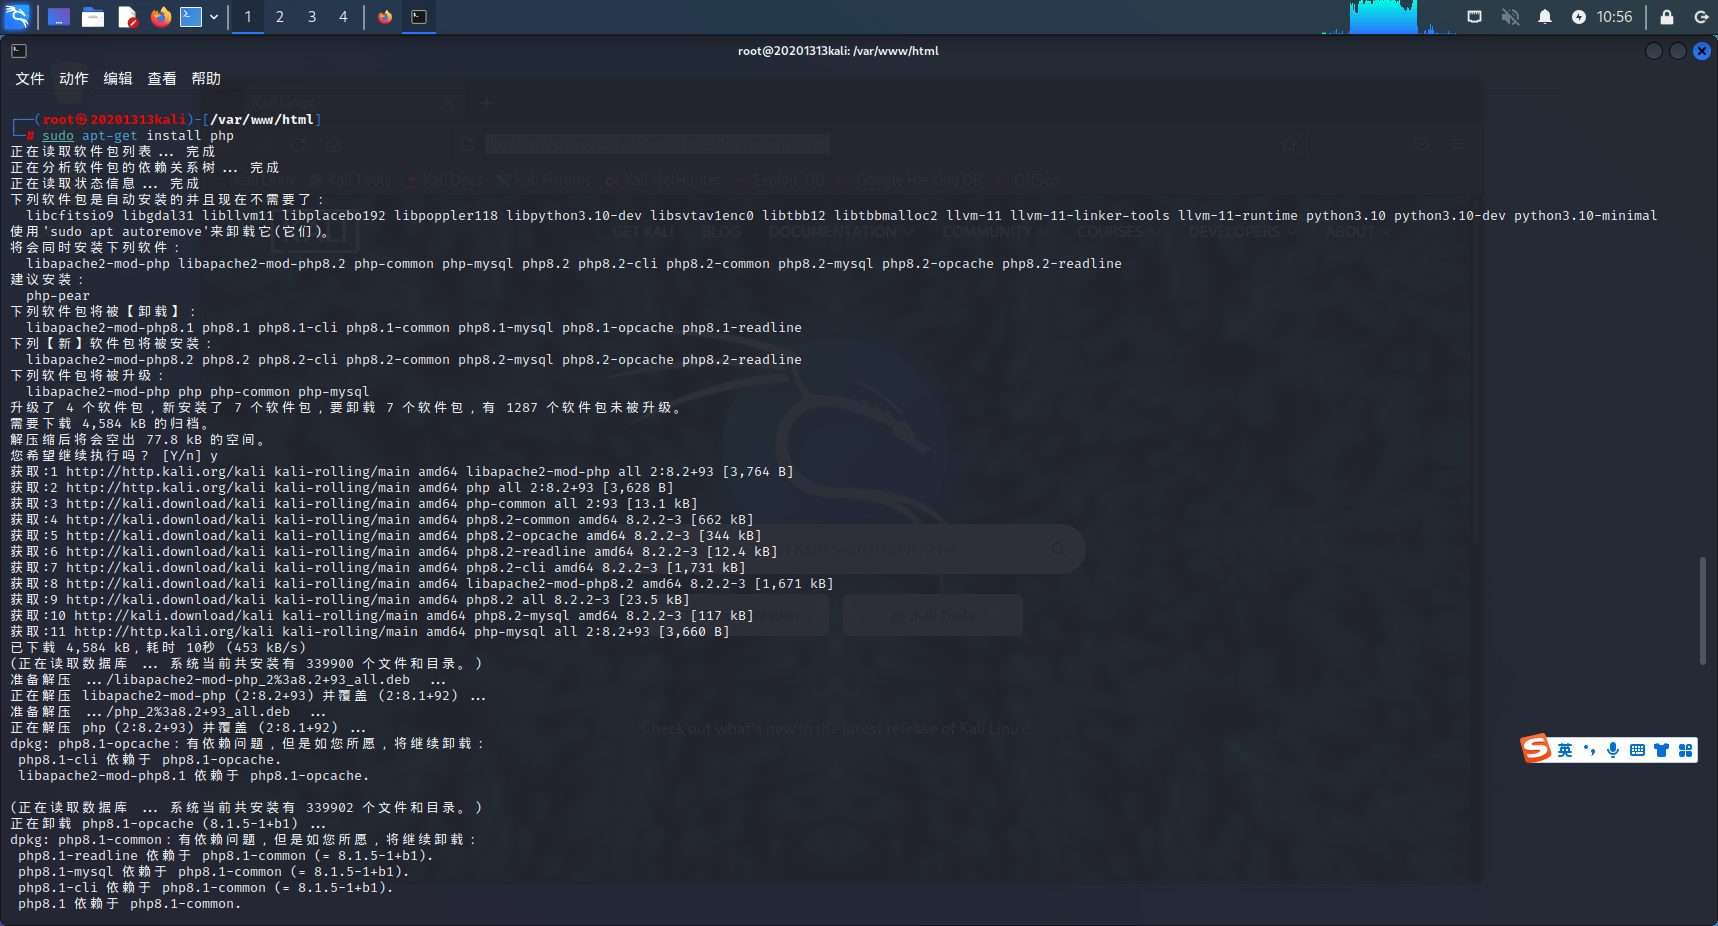Click the Sogou voice input microphone
Screen dimensions: 1718x926
point(1613,750)
